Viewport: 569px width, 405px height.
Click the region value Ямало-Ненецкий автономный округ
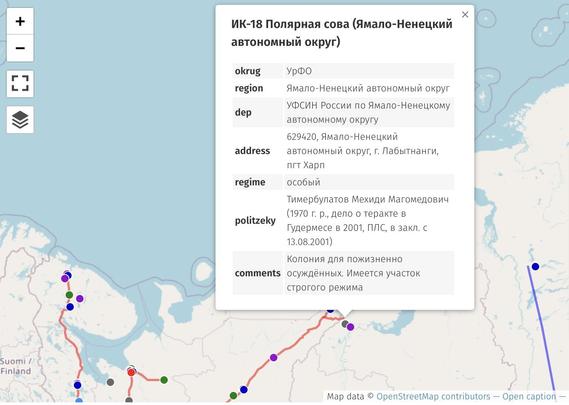pyautogui.click(x=368, y=88)
